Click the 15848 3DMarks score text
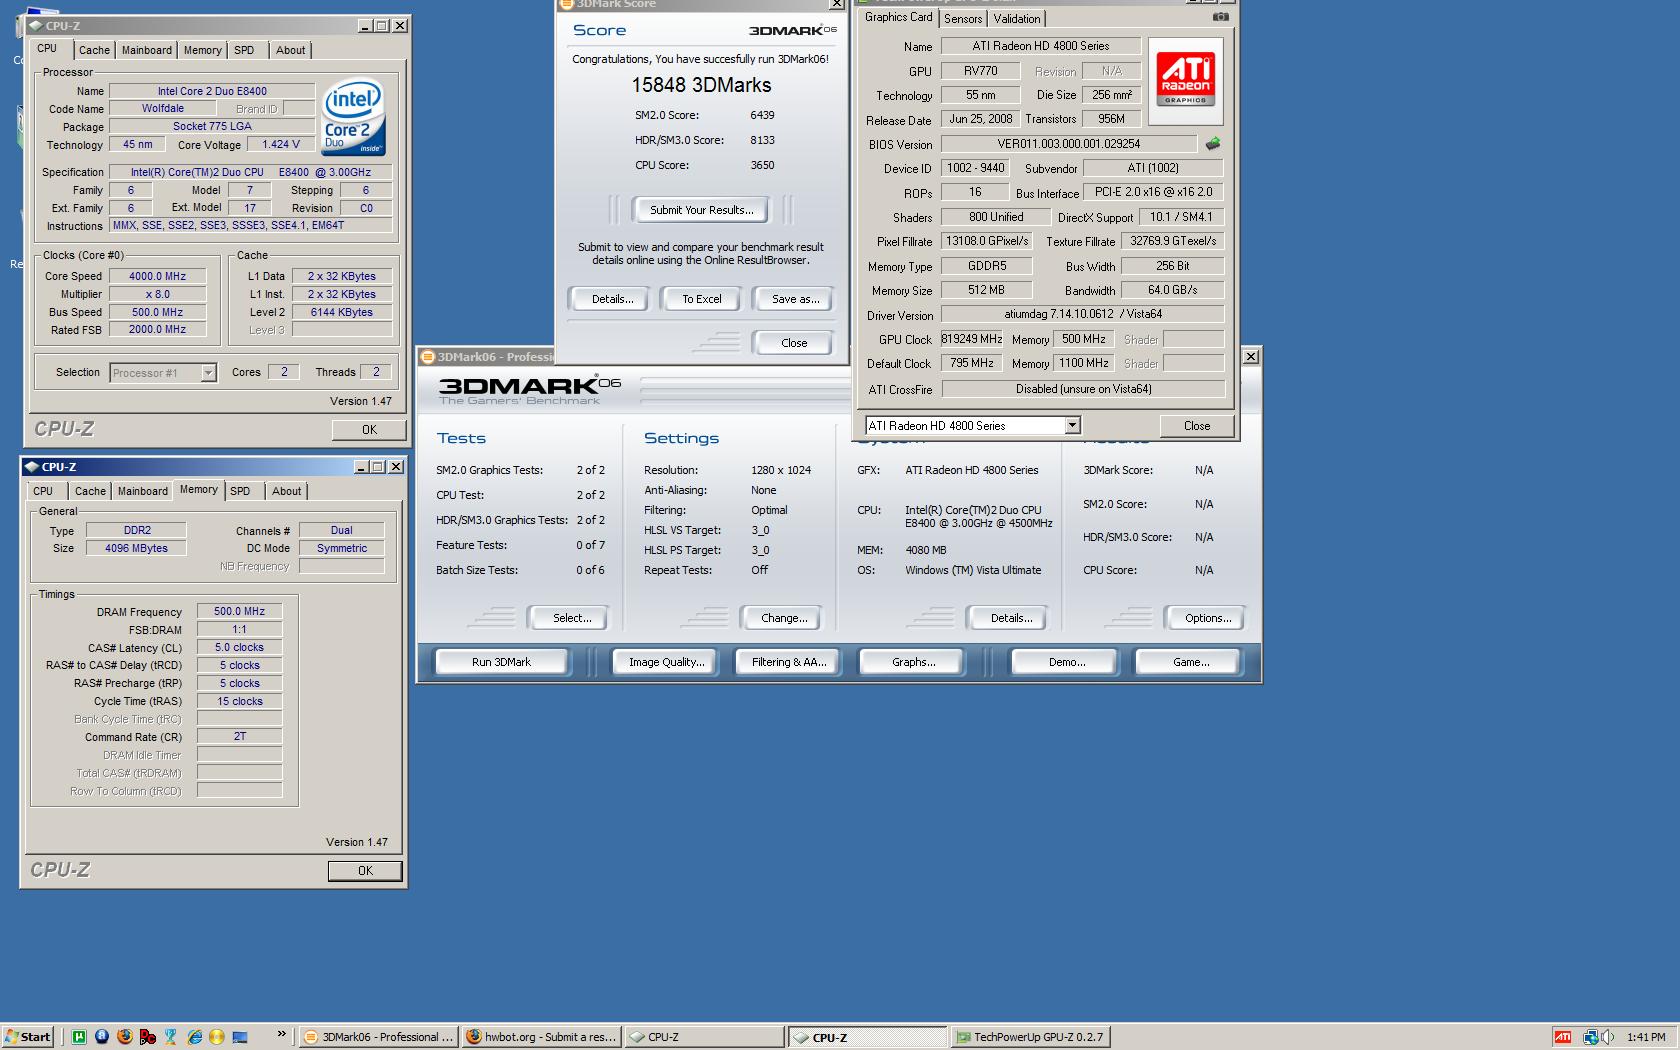 coord(701,86)
